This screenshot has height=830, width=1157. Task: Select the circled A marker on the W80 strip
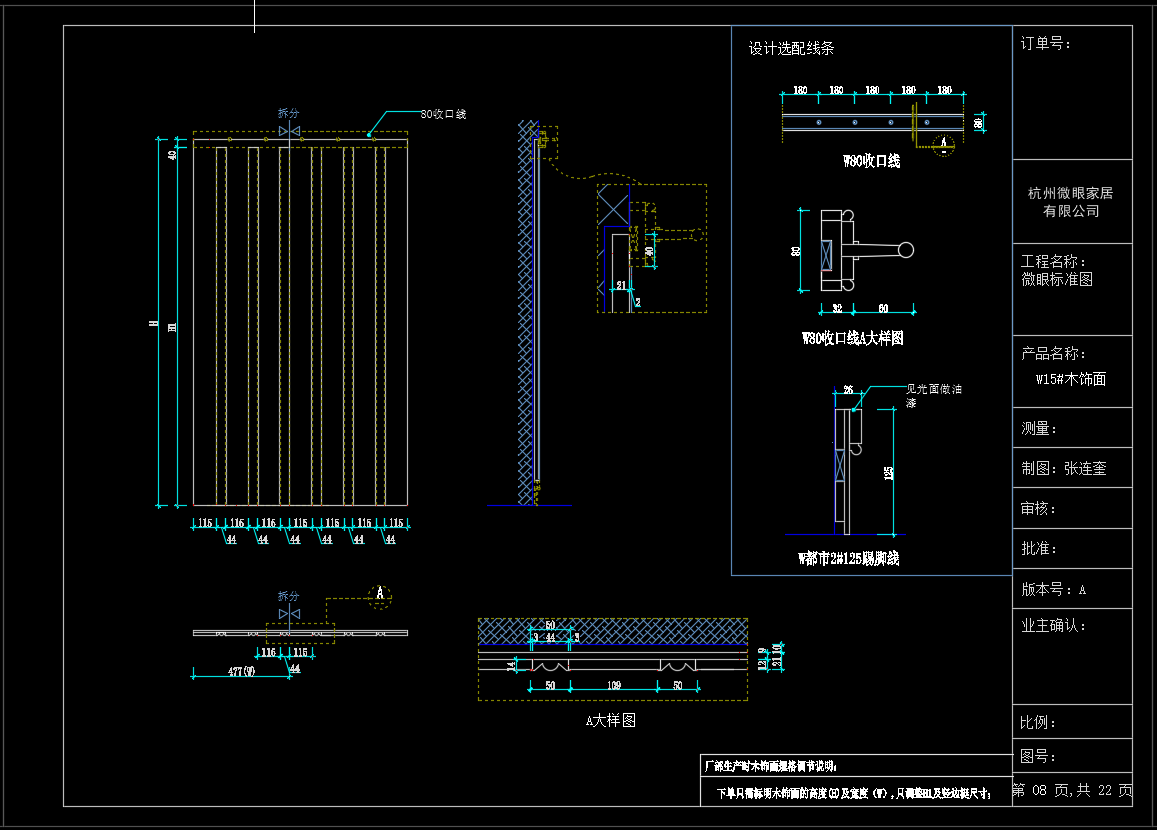tap(942, 144)
